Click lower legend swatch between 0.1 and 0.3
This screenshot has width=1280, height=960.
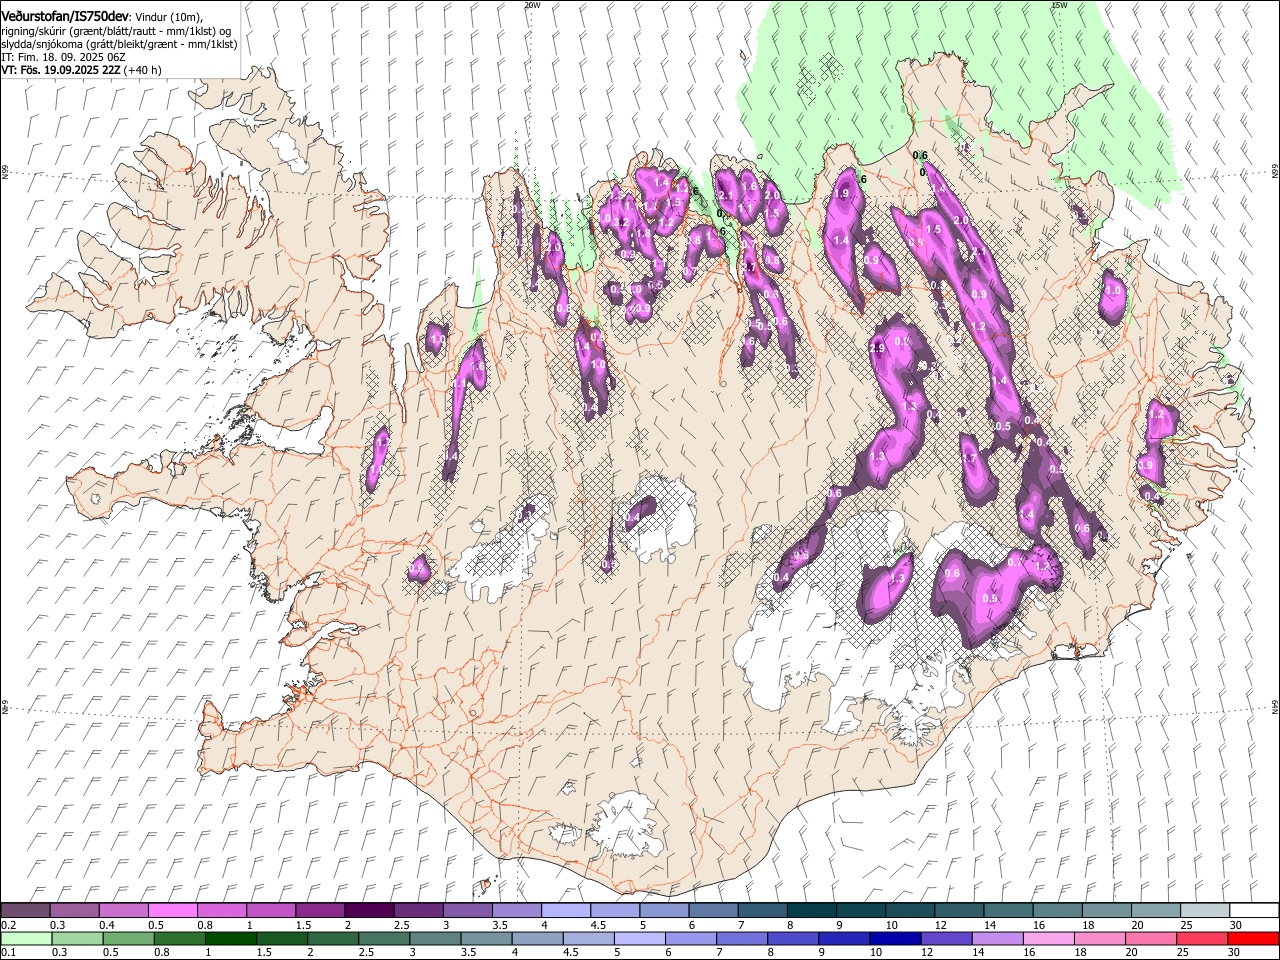click(x=25, y=938)
